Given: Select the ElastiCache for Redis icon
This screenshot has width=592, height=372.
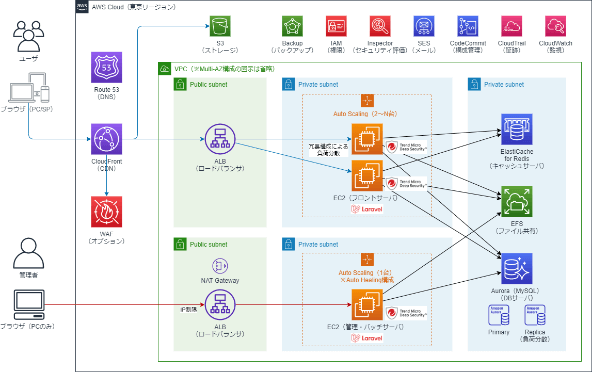Looking at the screenshot, I should click(516, 130).
